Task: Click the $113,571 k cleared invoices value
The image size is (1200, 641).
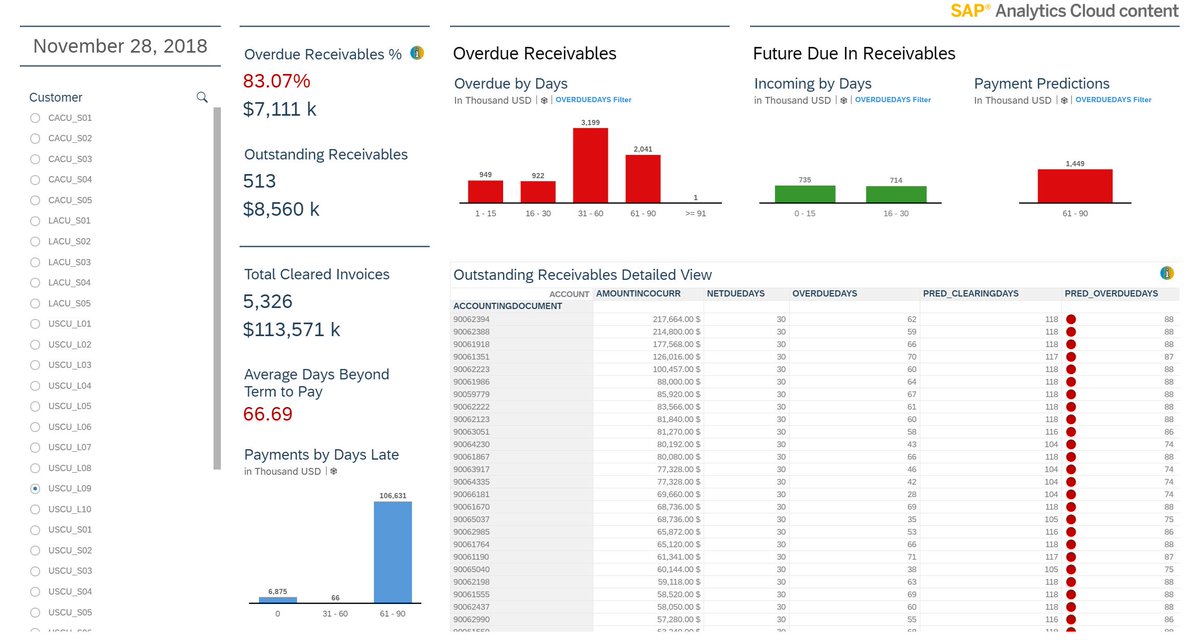Action: (292, 329)
